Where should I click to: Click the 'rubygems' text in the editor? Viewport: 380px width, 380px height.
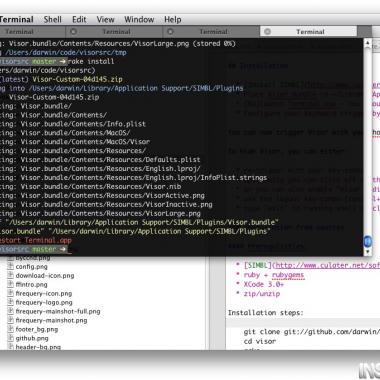(288, 275)
